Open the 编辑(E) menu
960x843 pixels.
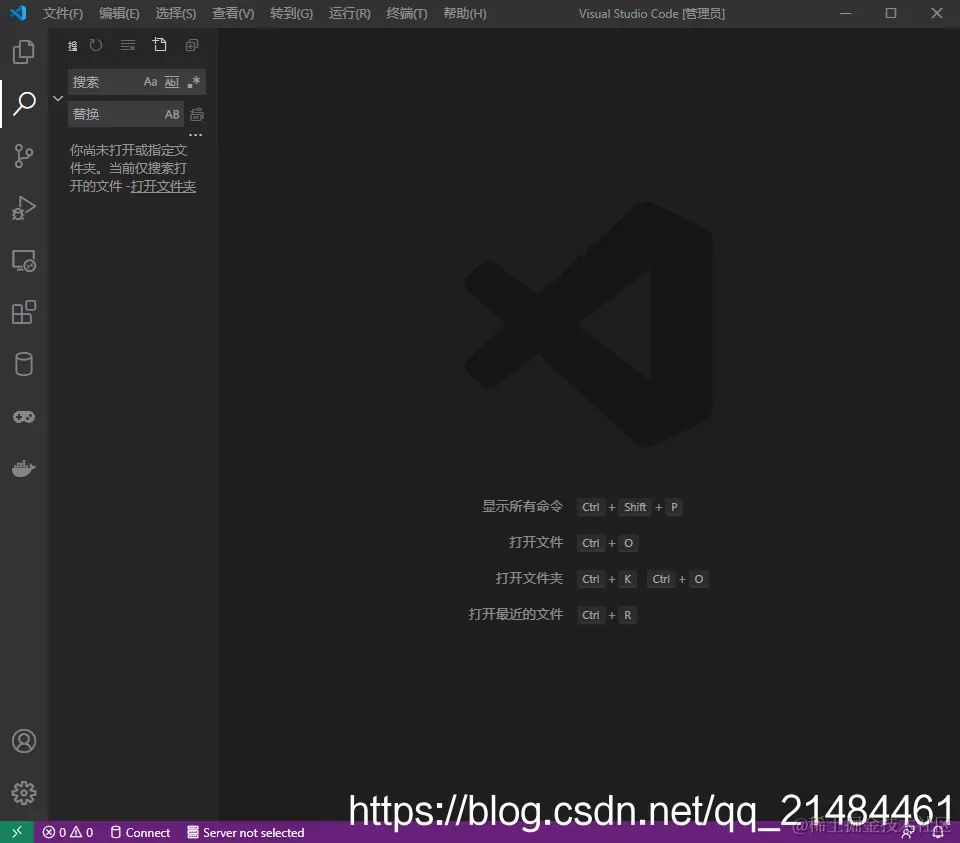pyautogui.click(x=119, y=13)
